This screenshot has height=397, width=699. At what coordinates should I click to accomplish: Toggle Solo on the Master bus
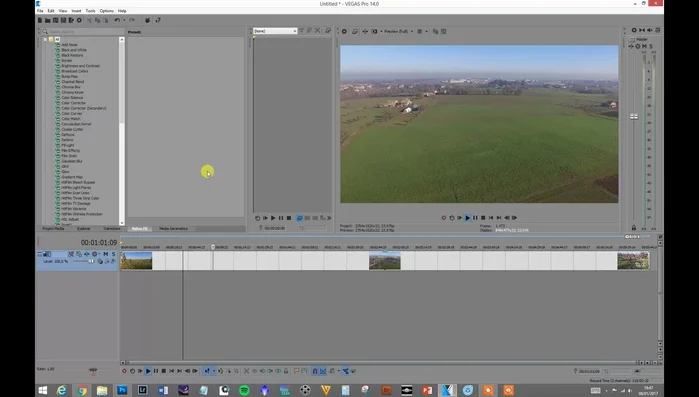[x=651, y=46]
